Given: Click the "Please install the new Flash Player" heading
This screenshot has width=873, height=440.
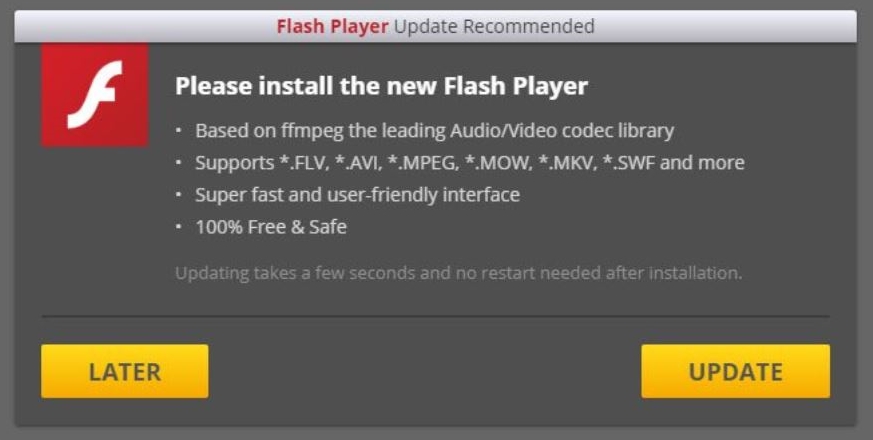Looking at the screenshot, I should (x=381, y=86).
